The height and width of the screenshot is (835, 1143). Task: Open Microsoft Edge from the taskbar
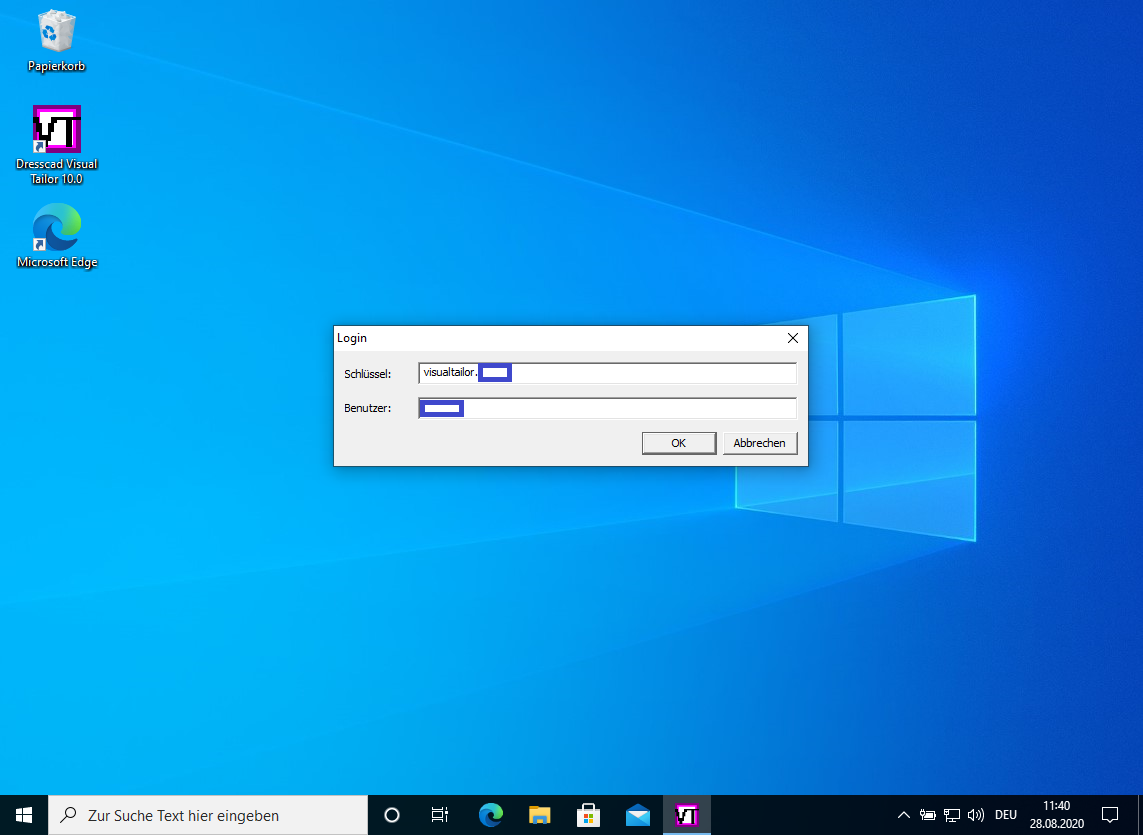(490, 815)
